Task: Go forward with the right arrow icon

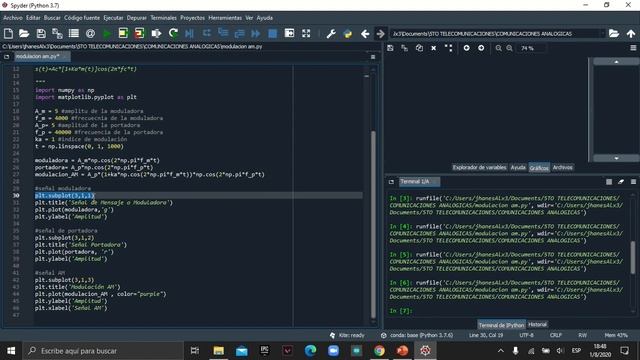Action: [380, 33]
